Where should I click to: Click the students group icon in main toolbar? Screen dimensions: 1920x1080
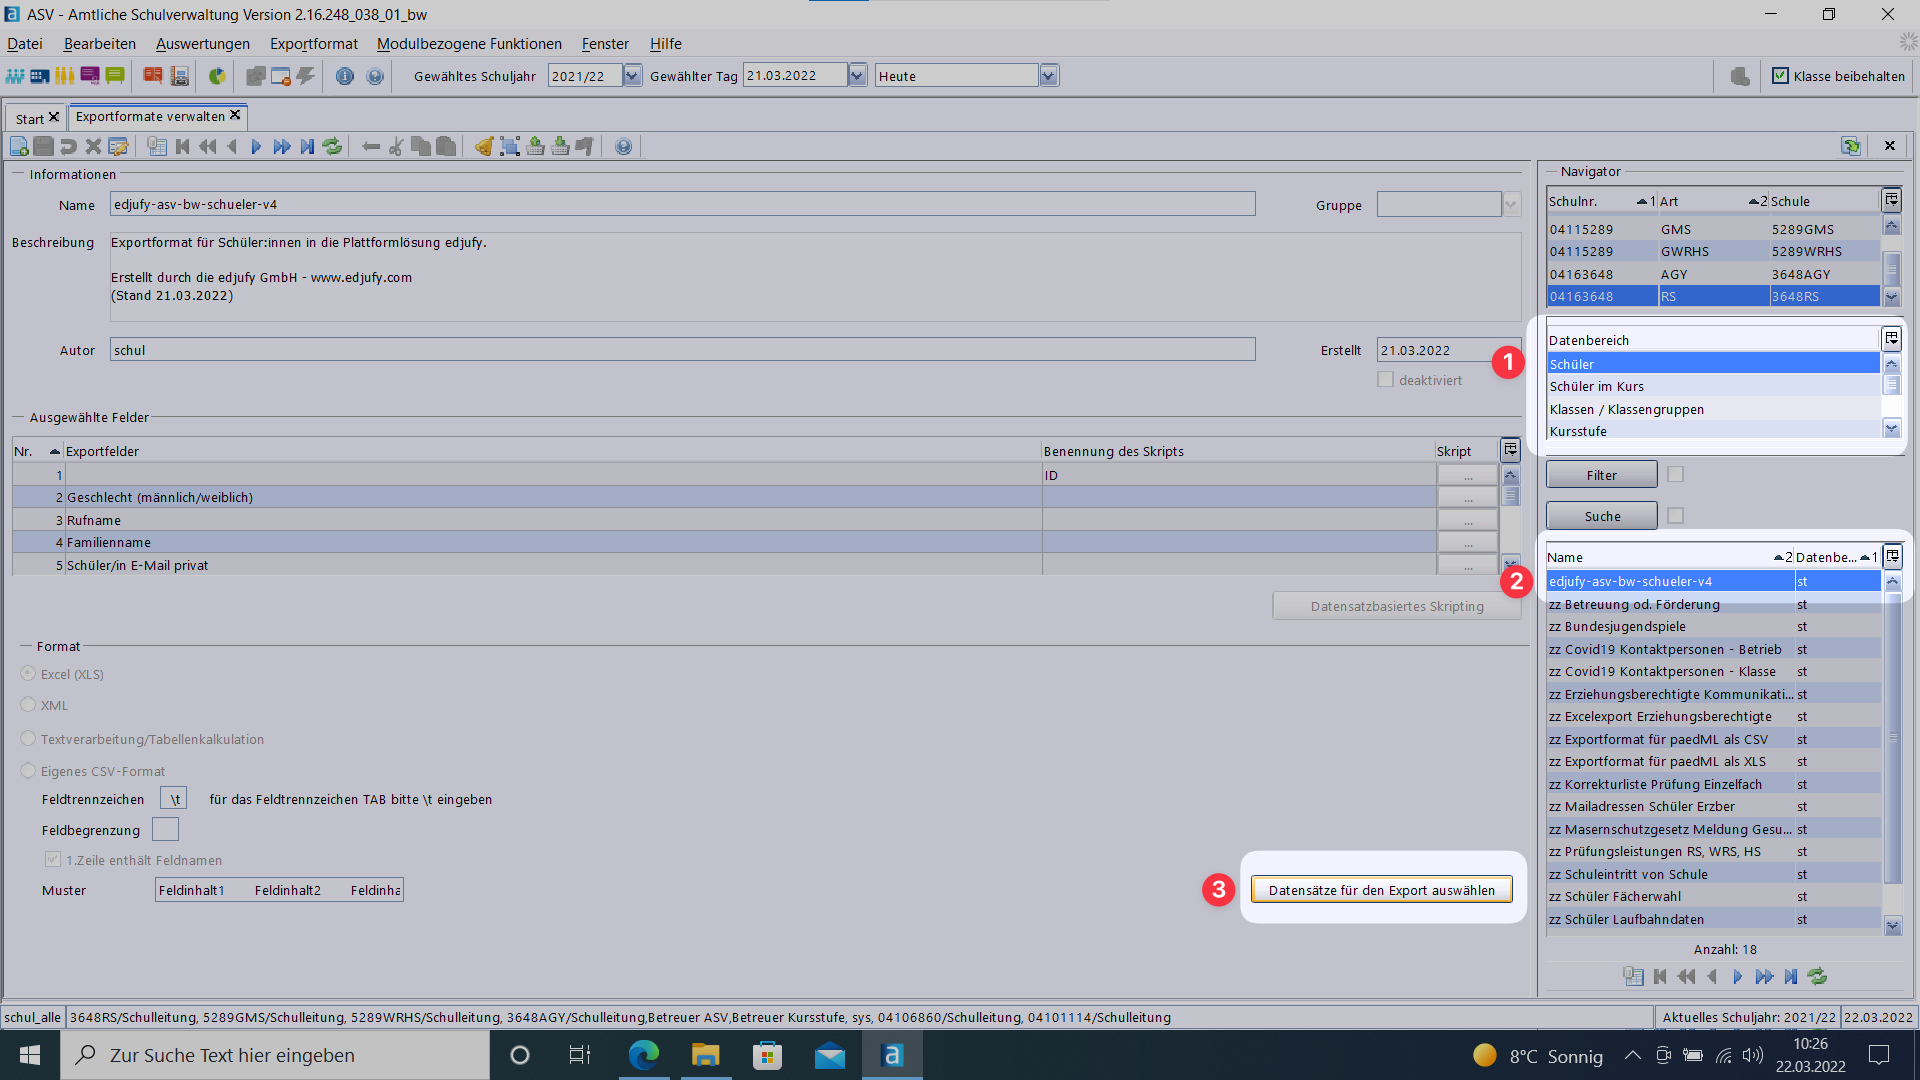15,76
